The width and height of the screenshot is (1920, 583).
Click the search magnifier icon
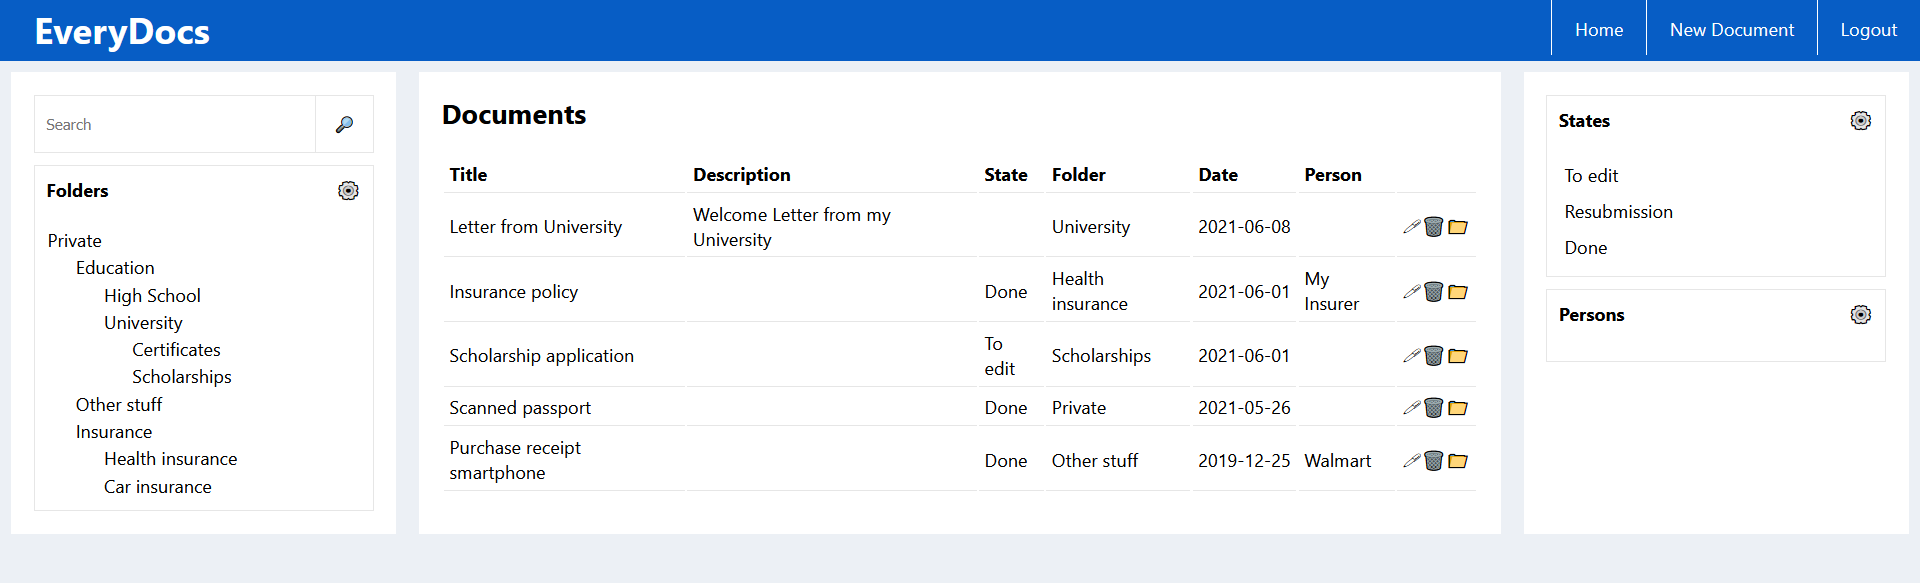[x=344, y=125]
